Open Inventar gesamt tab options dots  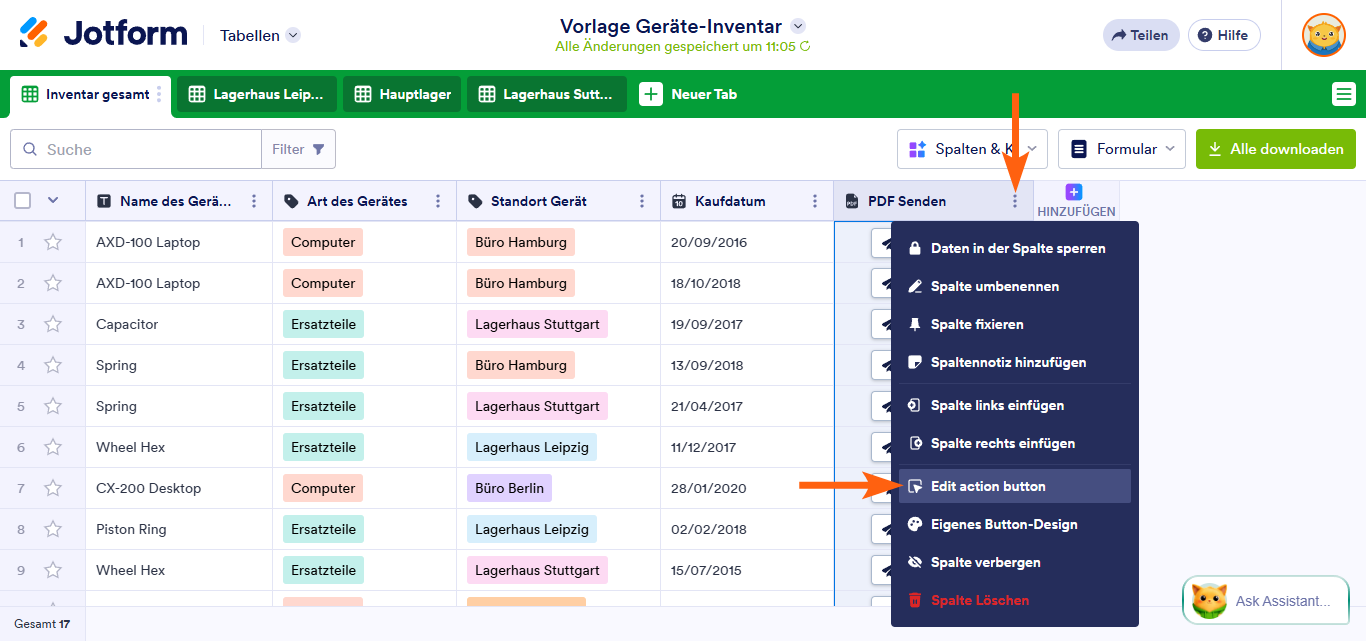[x=159, y=94]
